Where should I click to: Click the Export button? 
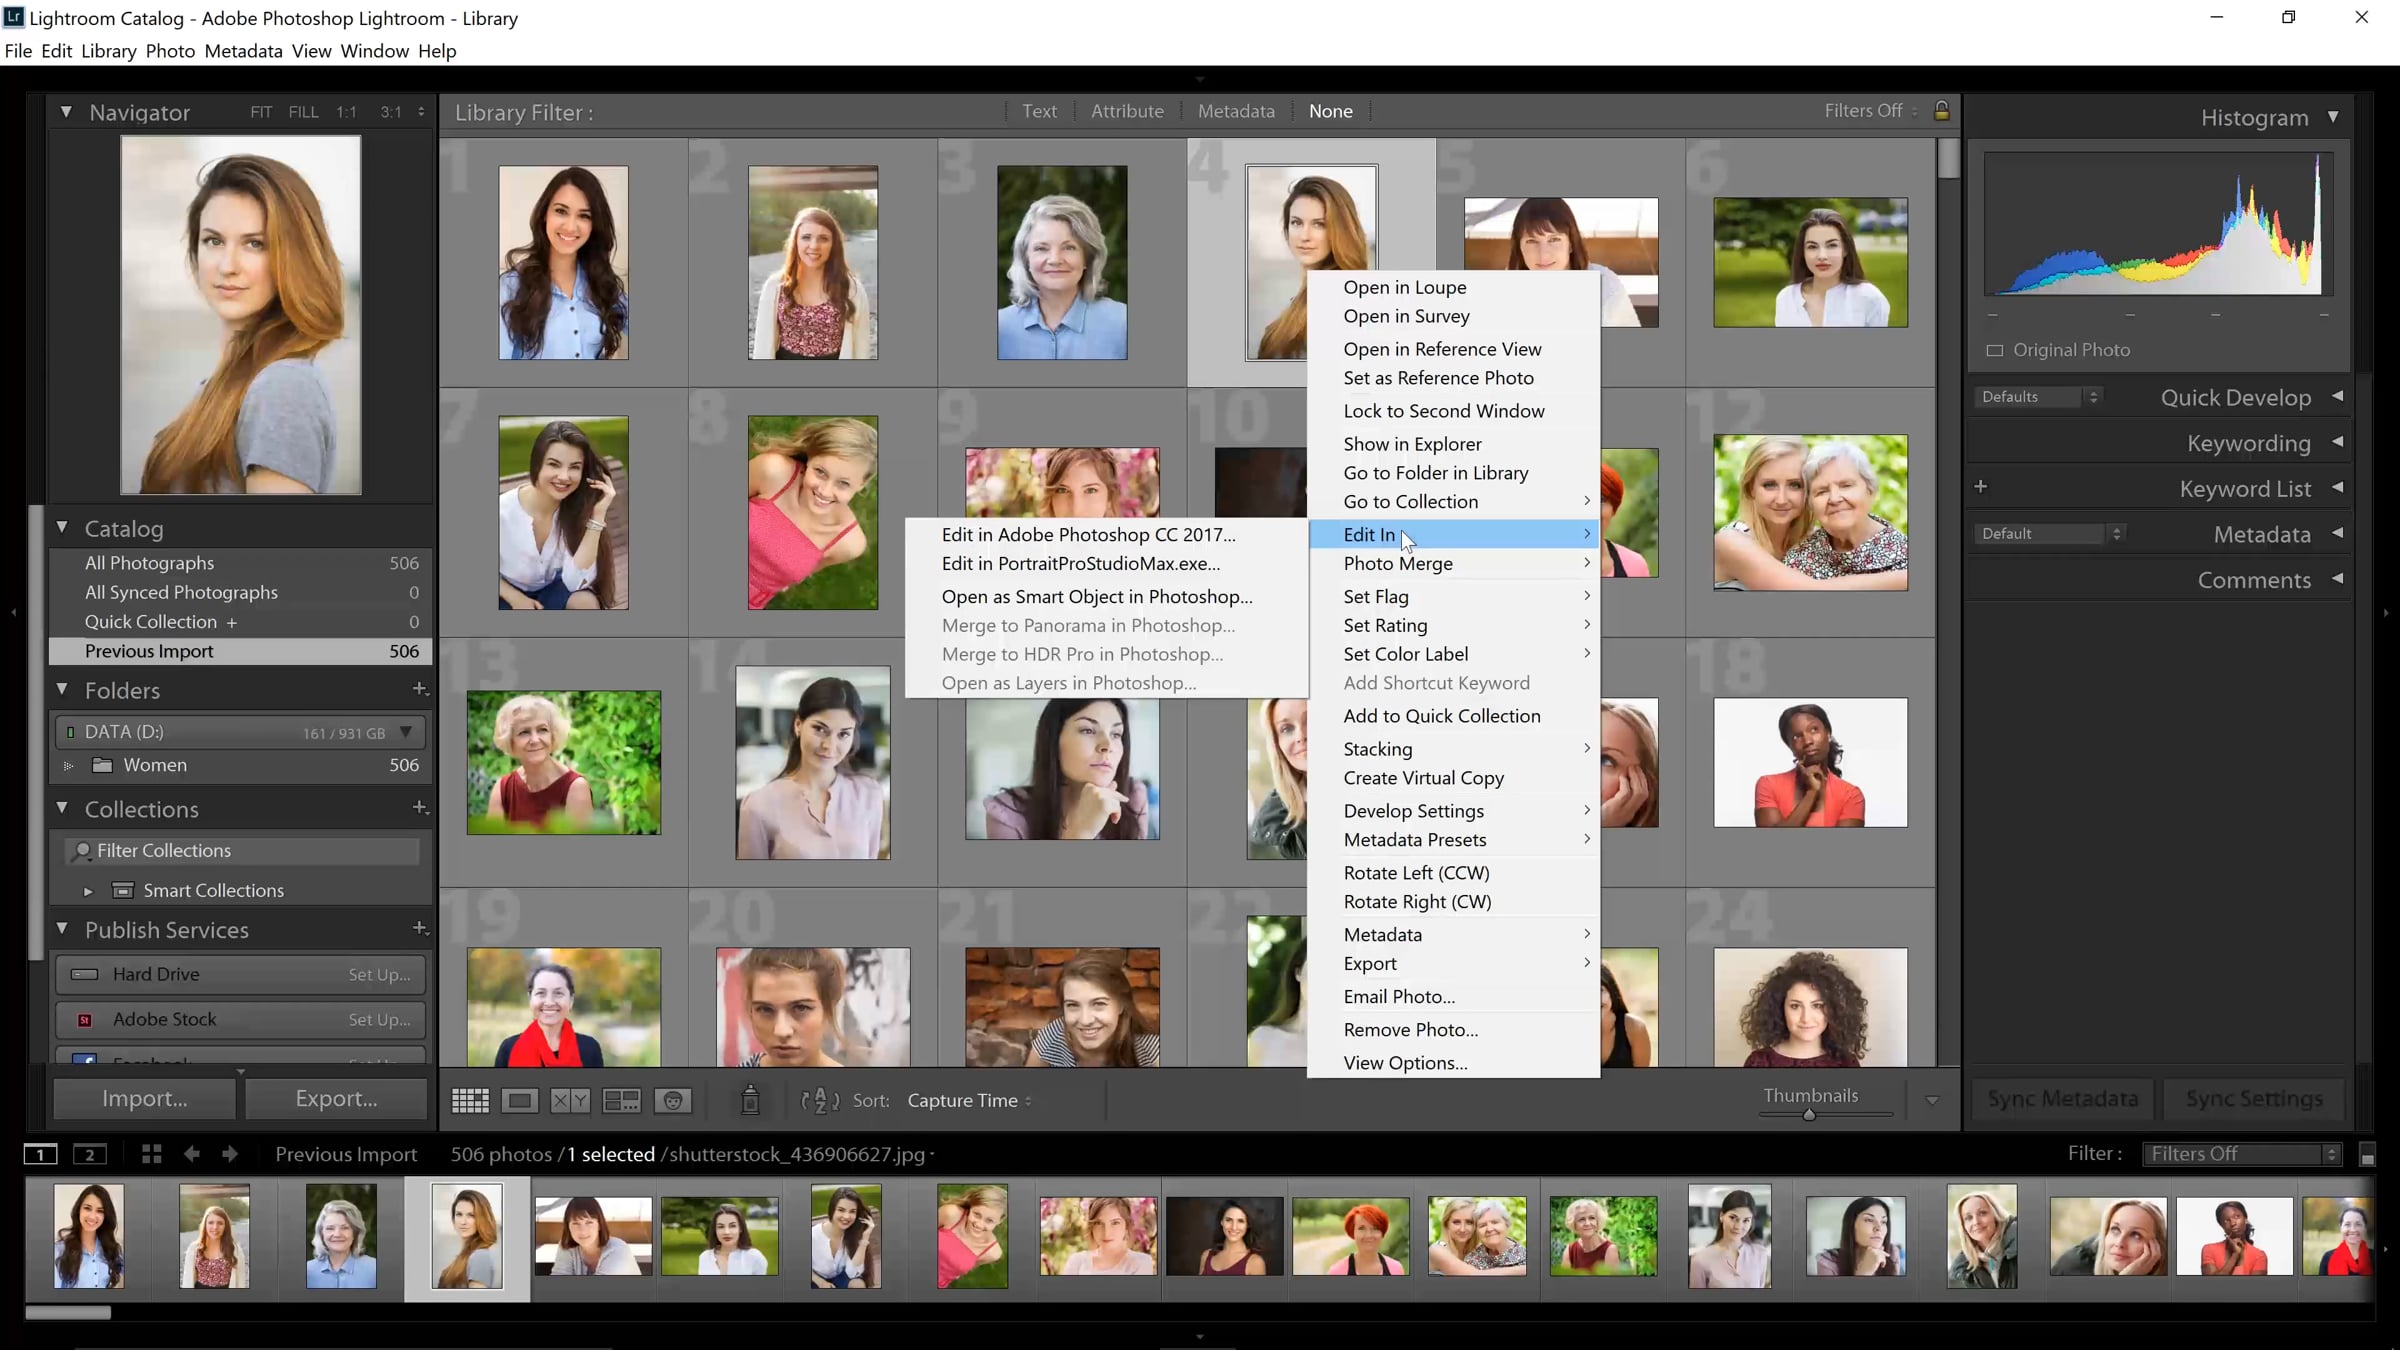(x=336, y=1098)
